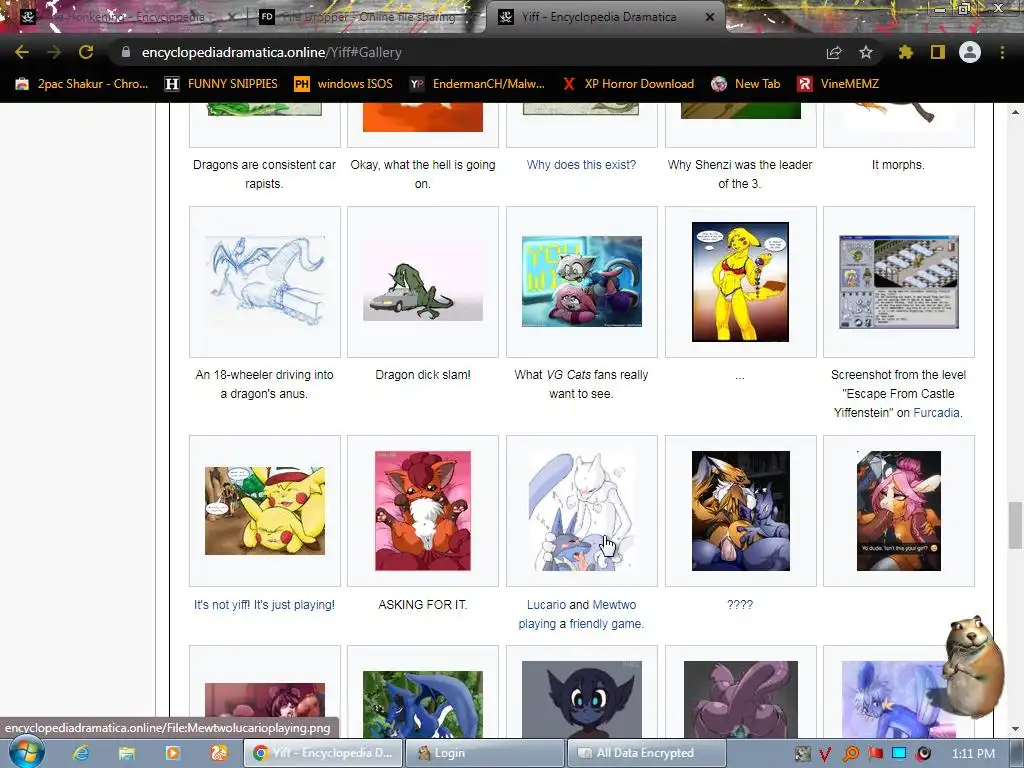This screenshot has width=1024, height=768.
Task: Bookmark this page with the star icon
Action: tap(866, 52)
